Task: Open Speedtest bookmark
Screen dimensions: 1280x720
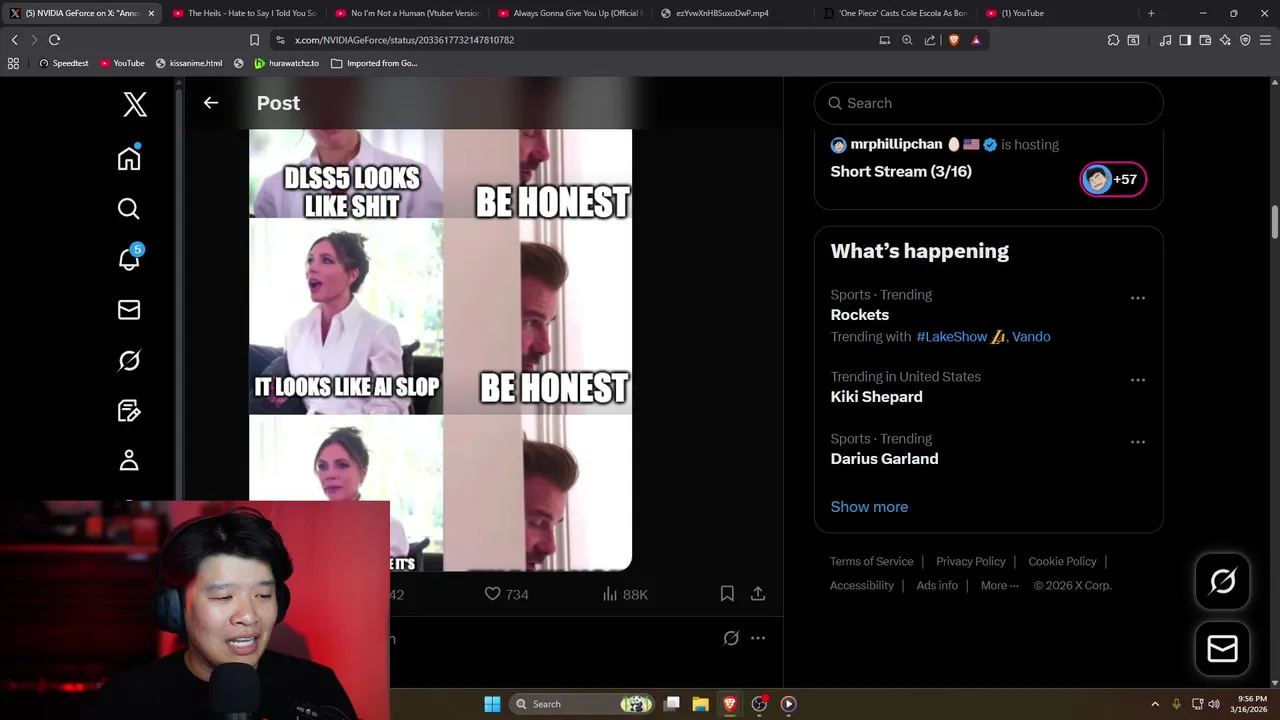Action: point(63,63)
